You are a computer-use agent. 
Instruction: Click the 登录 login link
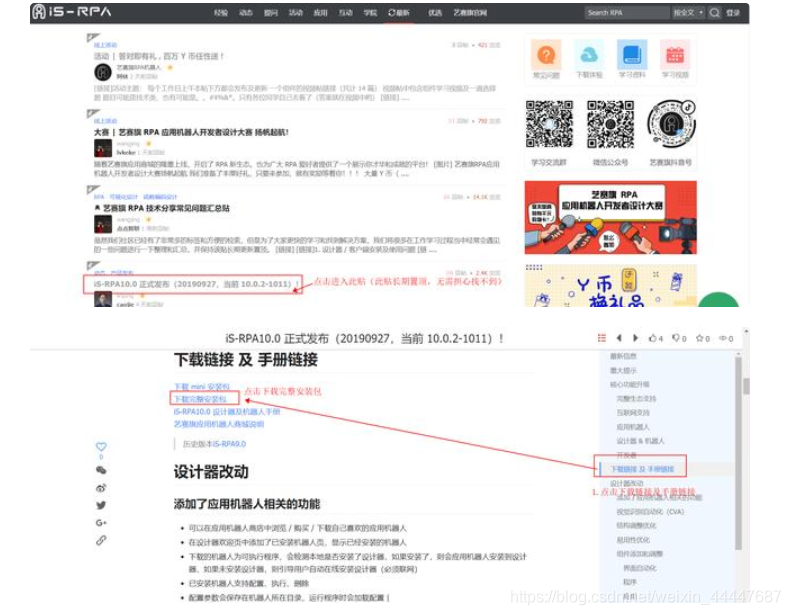click(733, 13)
